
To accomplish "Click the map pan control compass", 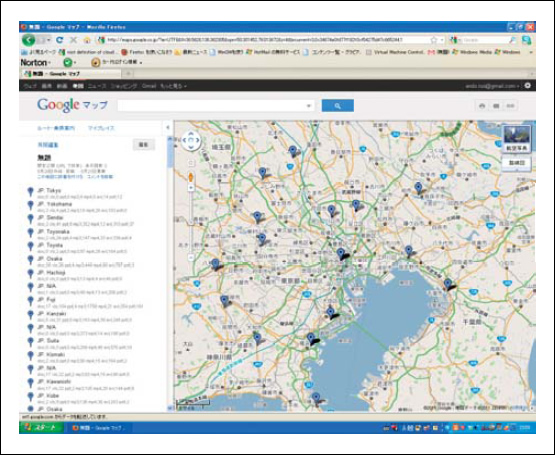I will (x=191, y=141).
